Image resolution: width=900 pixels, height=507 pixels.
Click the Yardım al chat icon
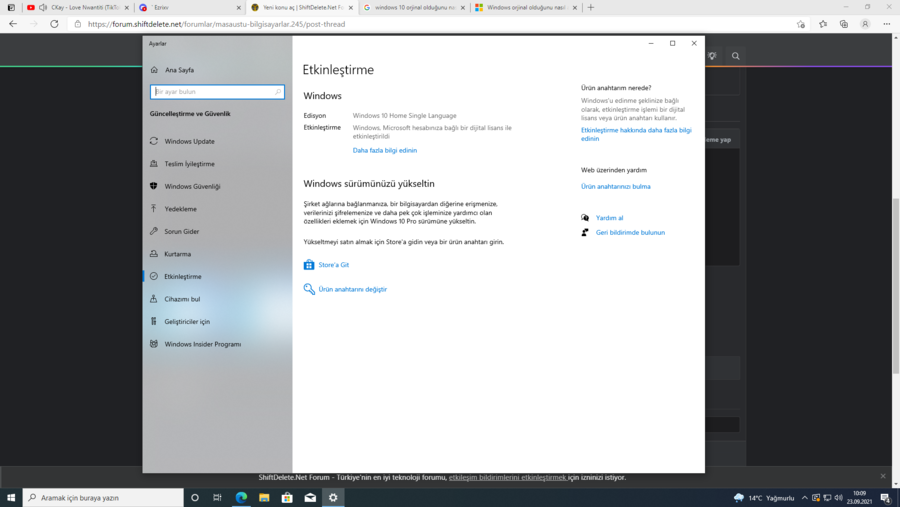(x=585, y=218)
